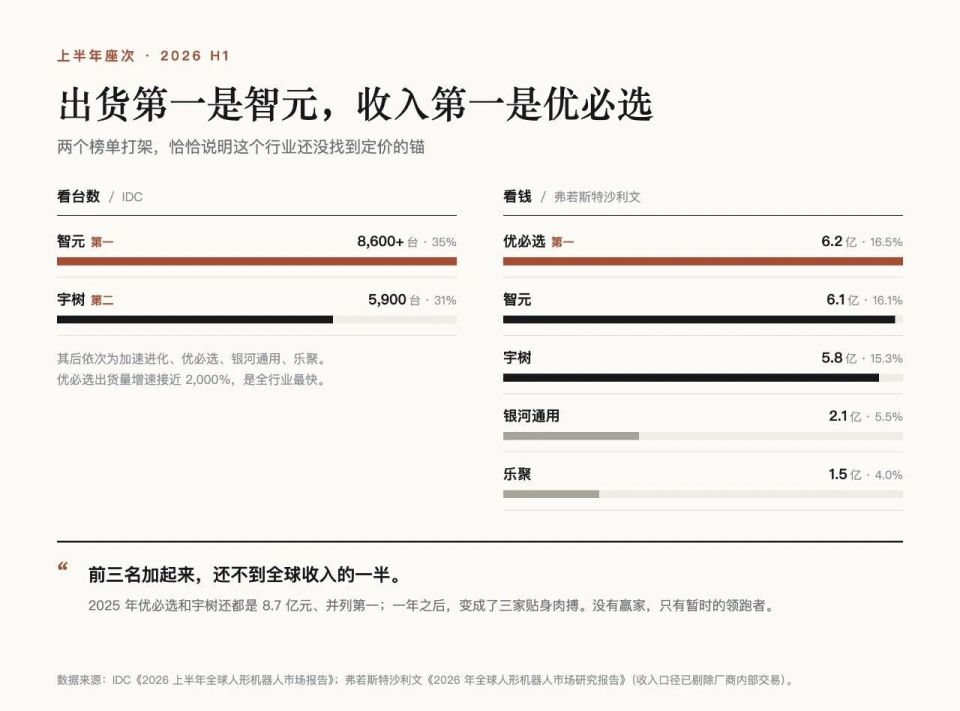Click the quote '前三名加起来，还不到全球收入的一半。'
Screen dimensions: 960x711
(x=246, y=574)
